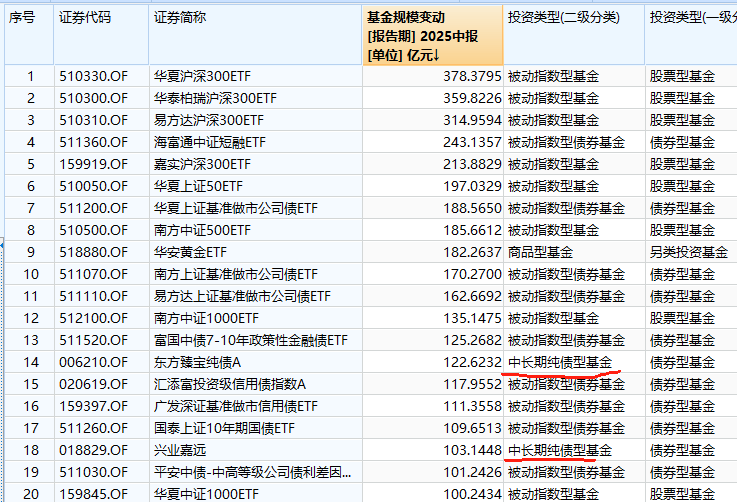Select value 185.6612
Viewport: 737px width, 502px height.
coord(472,230)
